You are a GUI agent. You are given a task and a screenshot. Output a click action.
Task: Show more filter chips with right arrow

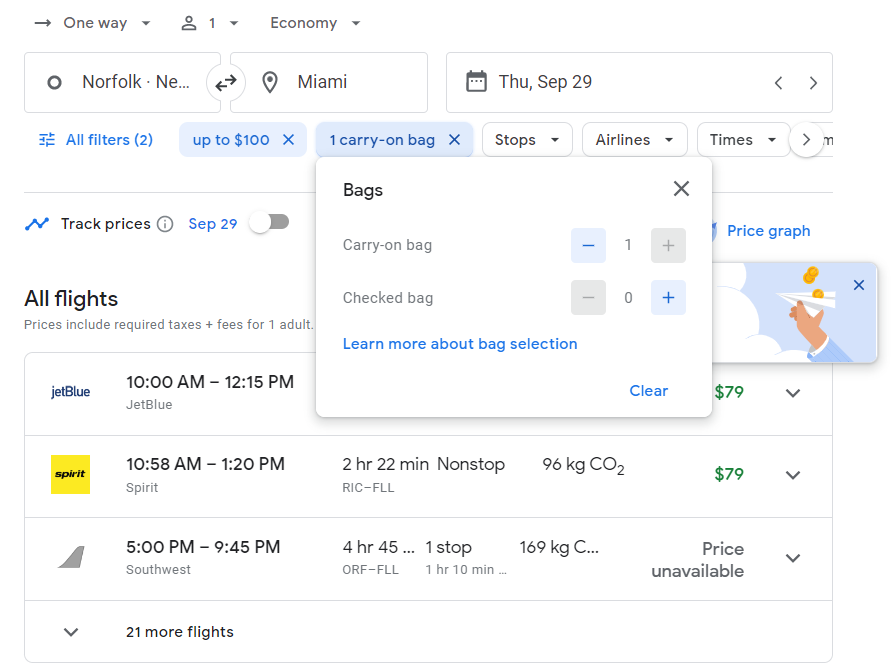coord(806,140)
